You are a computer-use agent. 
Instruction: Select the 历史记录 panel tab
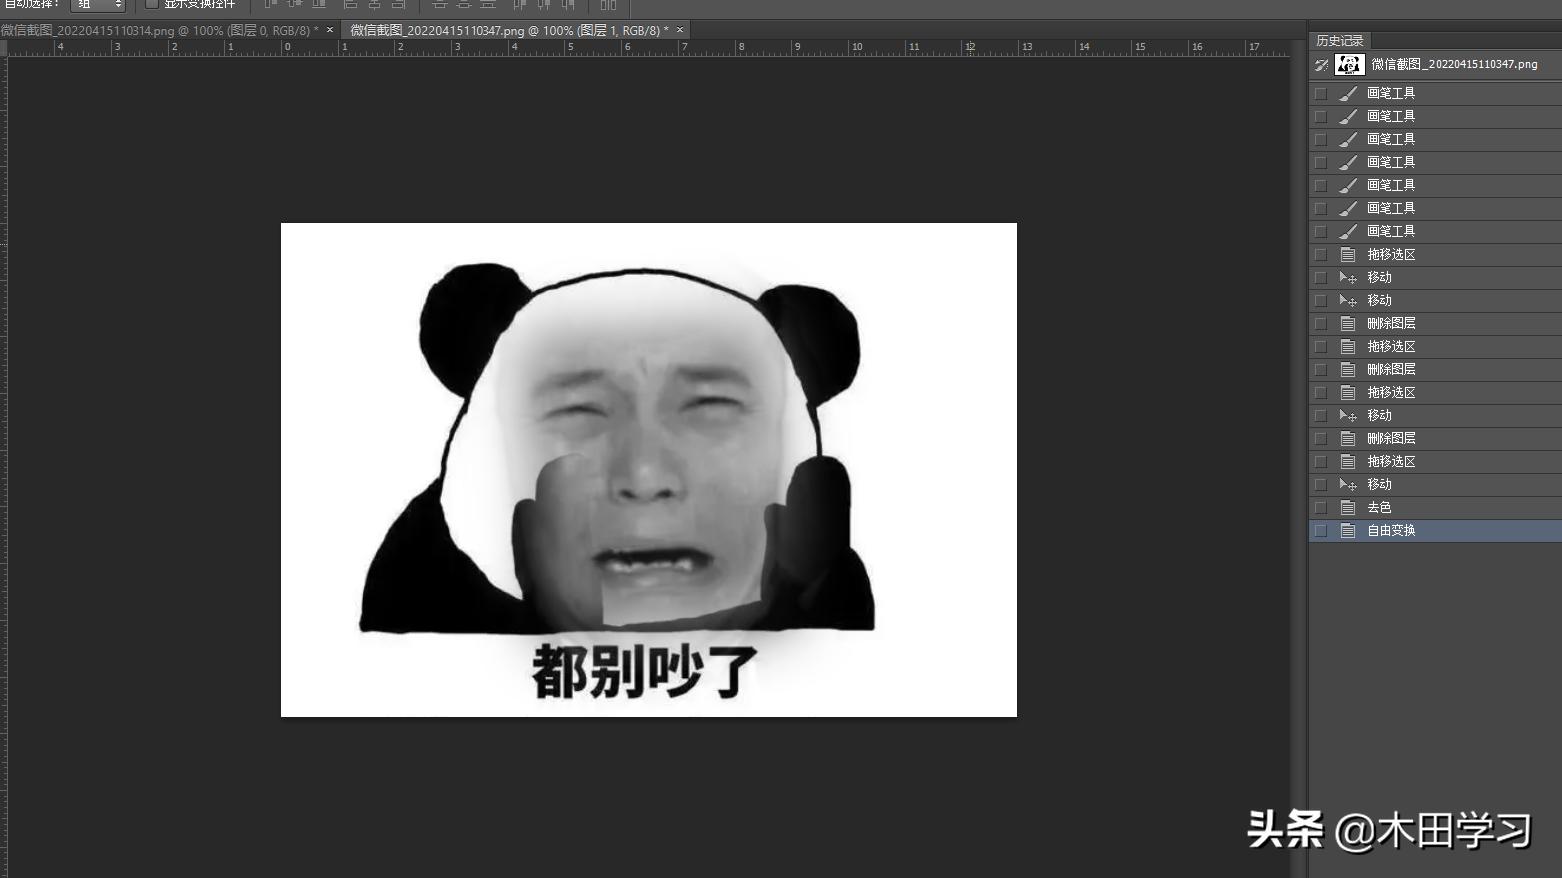(x=1340, y=40)
